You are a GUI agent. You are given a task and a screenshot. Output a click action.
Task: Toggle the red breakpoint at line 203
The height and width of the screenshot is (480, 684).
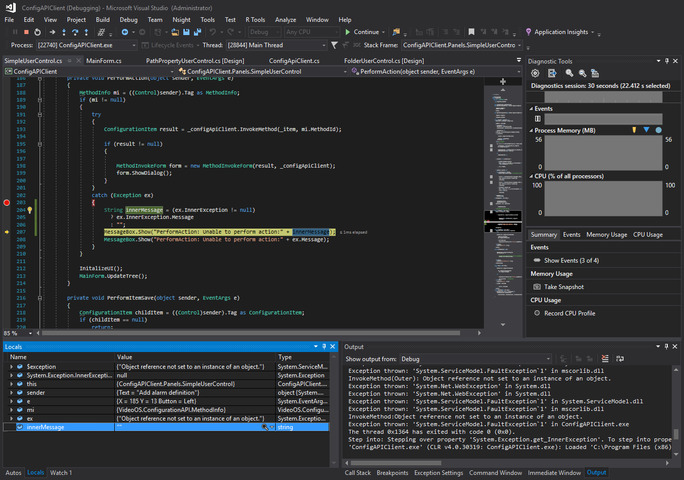[x=7, y=203]
